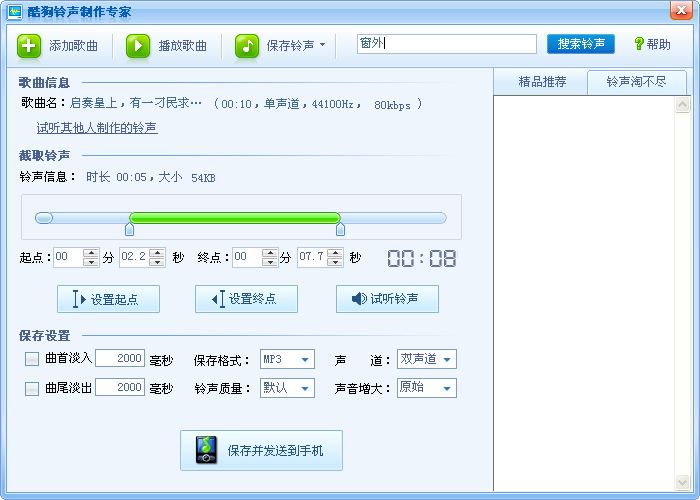Preview the ringtone with the 试听铃声 speaker button
Viewport: 700px width, 500px height.
coord(387,299)
